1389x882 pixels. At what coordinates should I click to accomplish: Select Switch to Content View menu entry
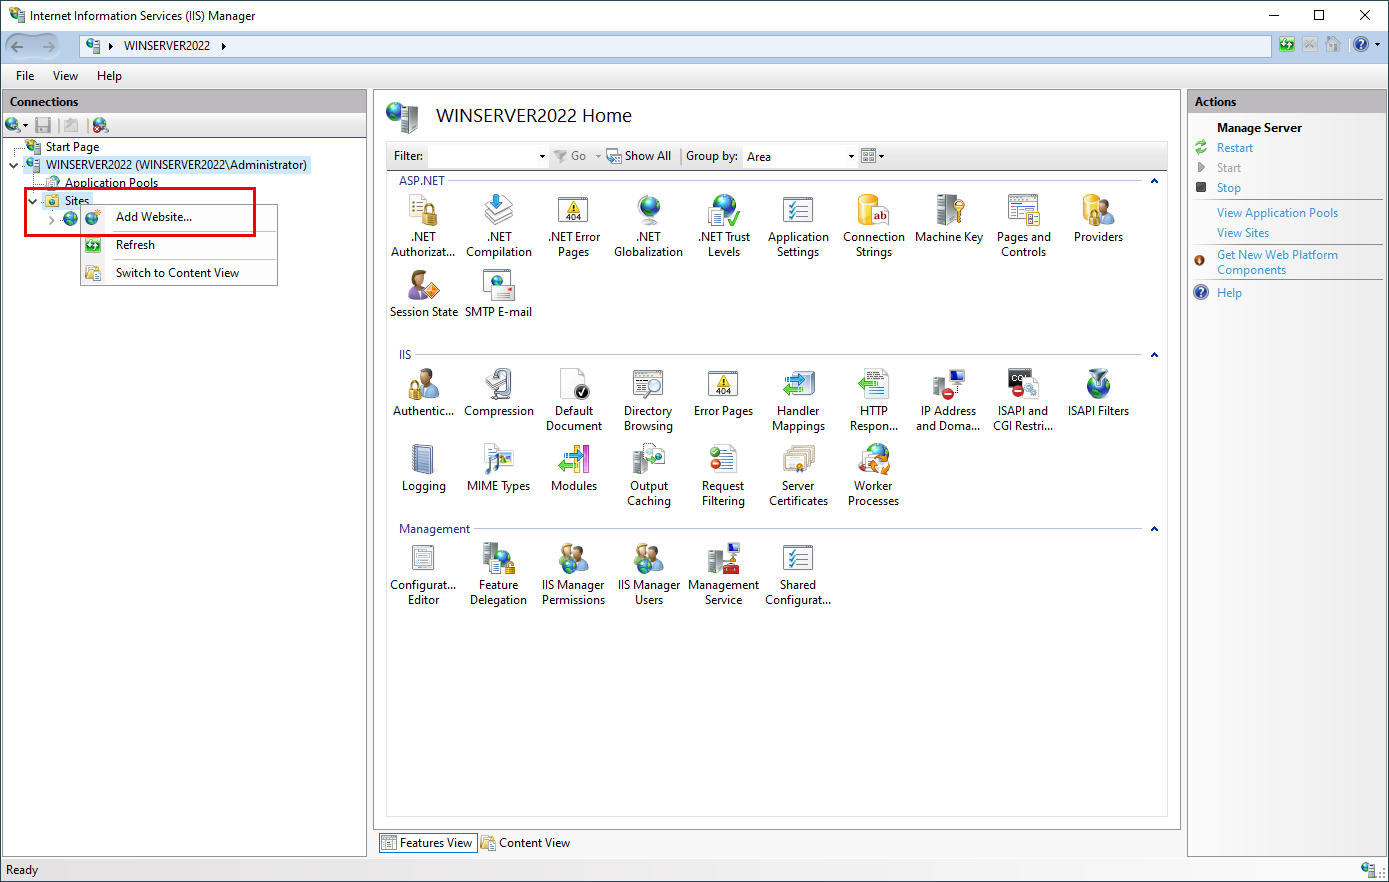[x=178, y=273]
